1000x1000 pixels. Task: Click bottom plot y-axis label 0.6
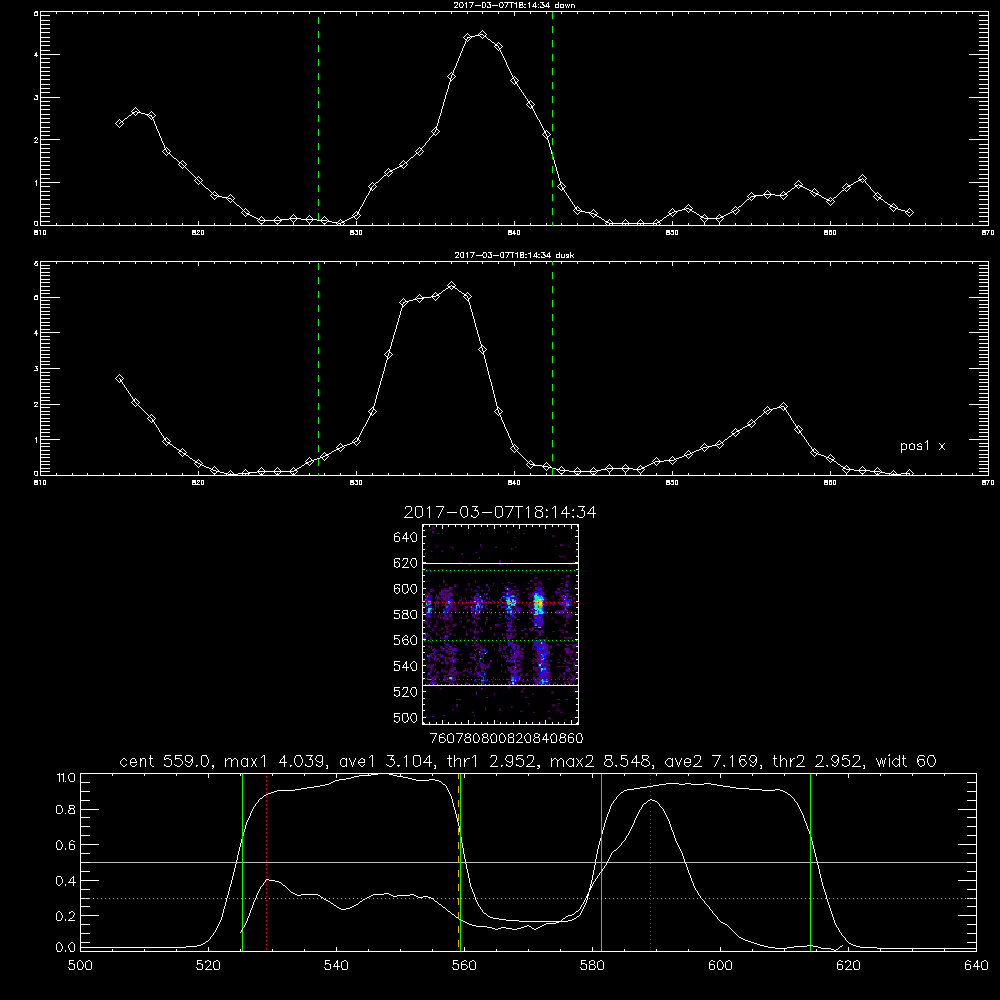[66, 845]
